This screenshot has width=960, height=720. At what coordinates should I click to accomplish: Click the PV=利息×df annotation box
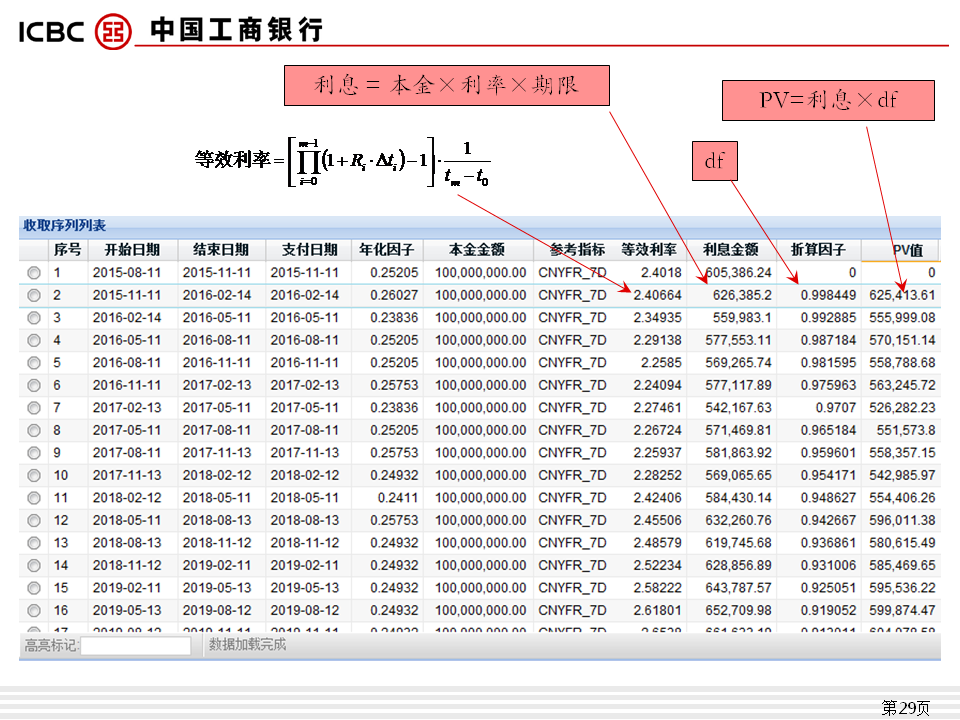[x=828, y=101]
